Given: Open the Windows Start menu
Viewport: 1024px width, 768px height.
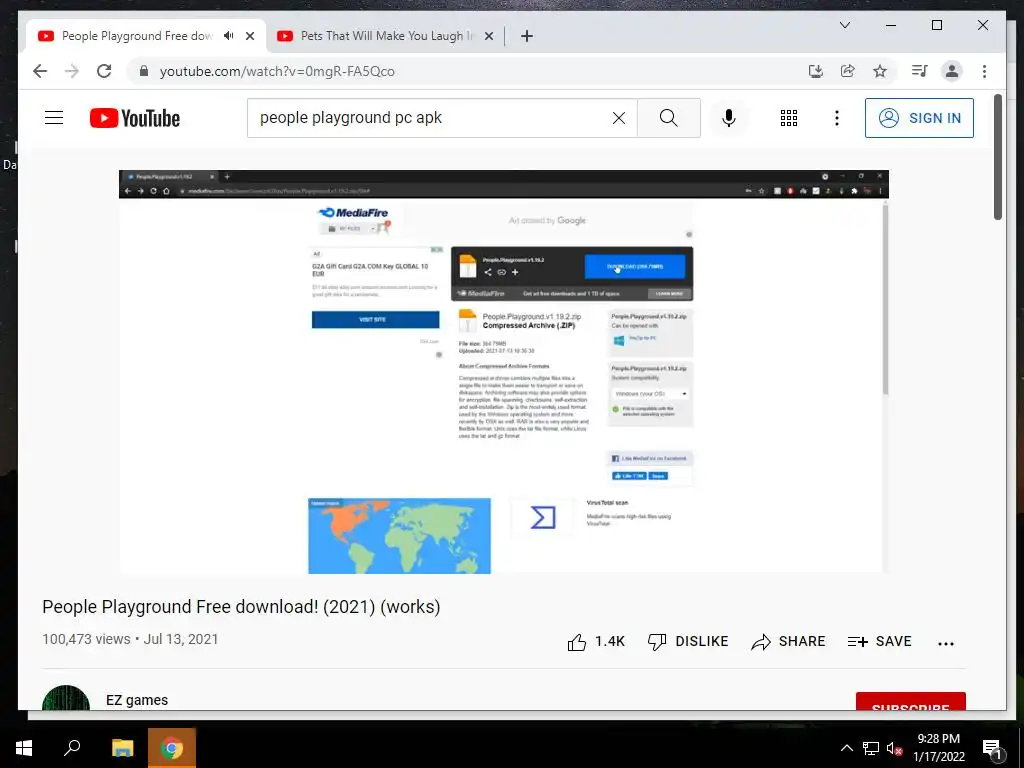Looking at the screenshot, I should click(x=24, y=748).
